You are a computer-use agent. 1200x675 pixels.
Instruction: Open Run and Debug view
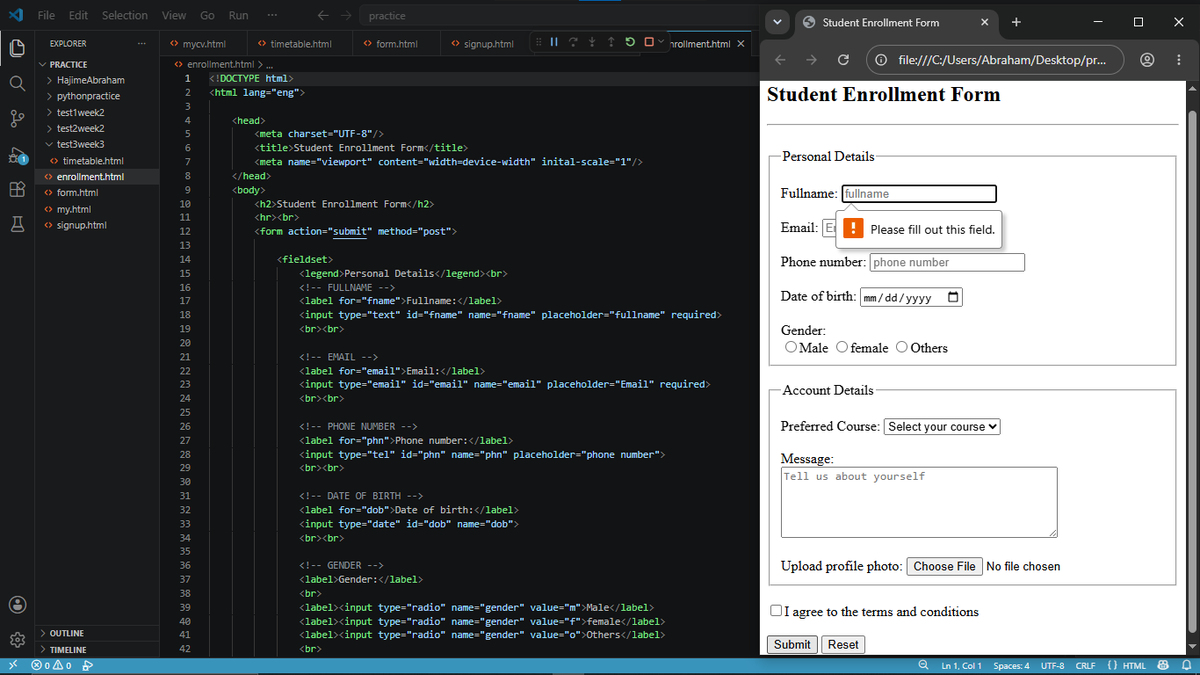tap(17, 155)
